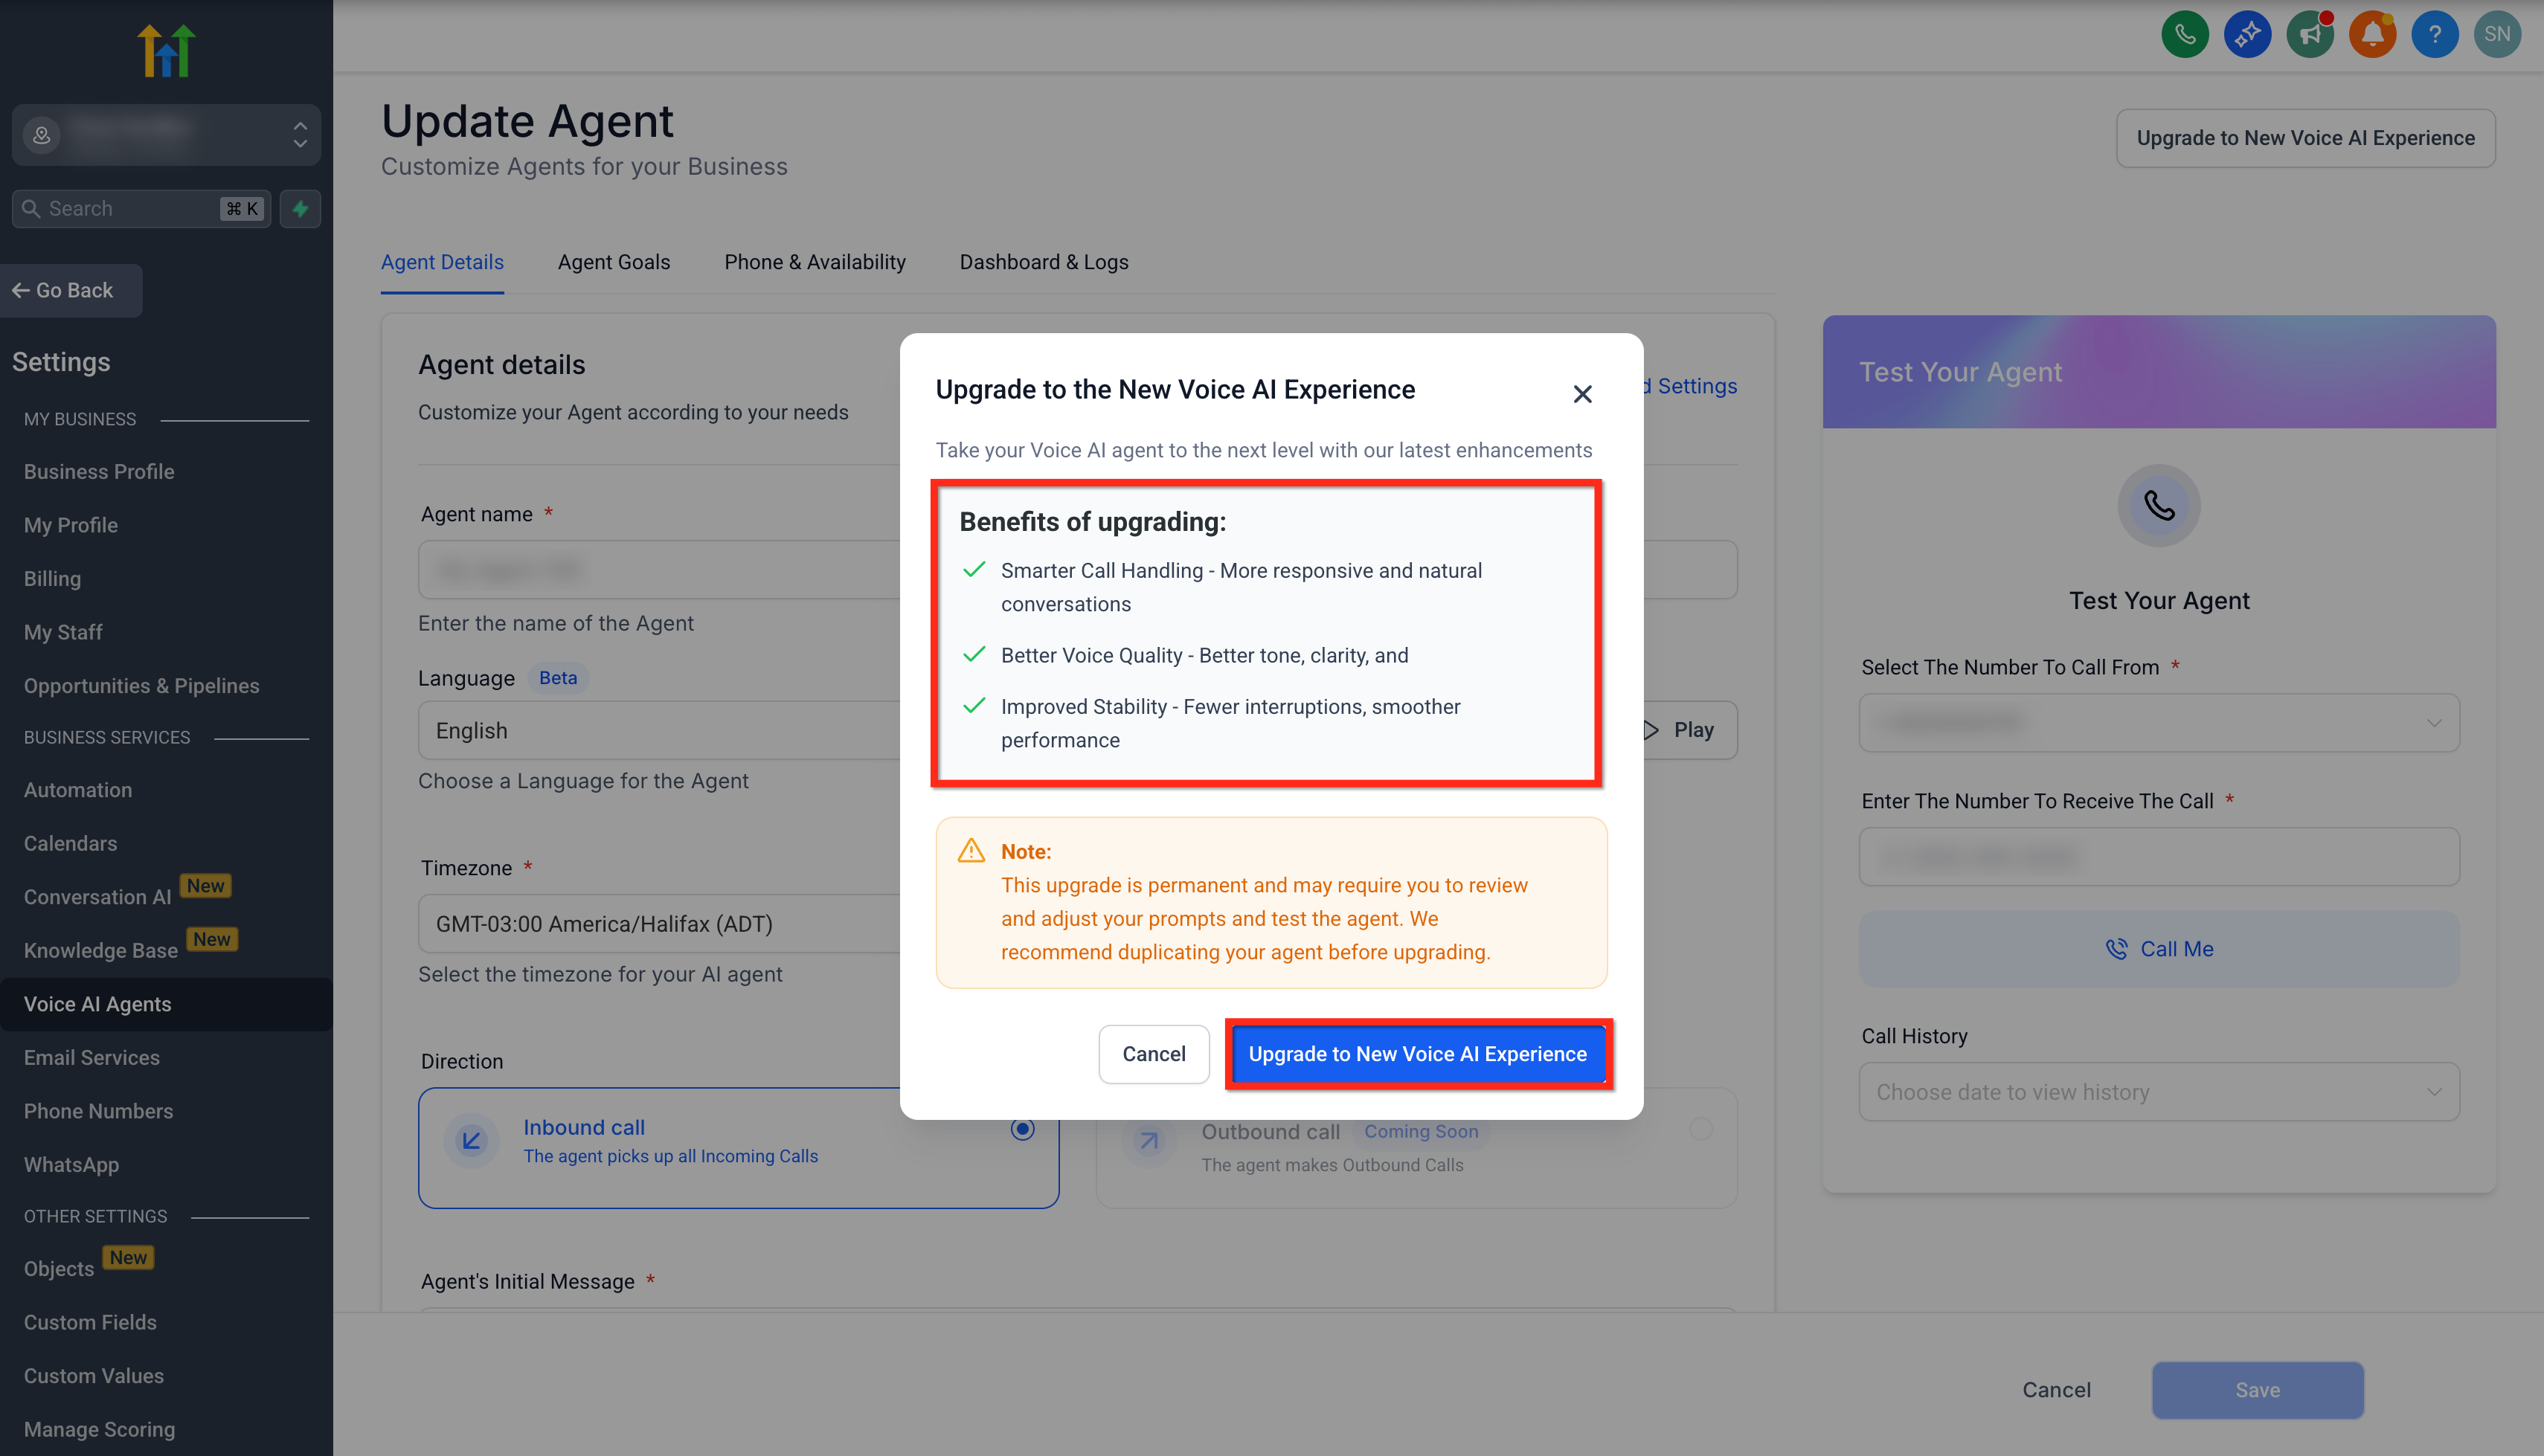
Task: Click the green lightning quick actions icon
Action: coord(300,208)
